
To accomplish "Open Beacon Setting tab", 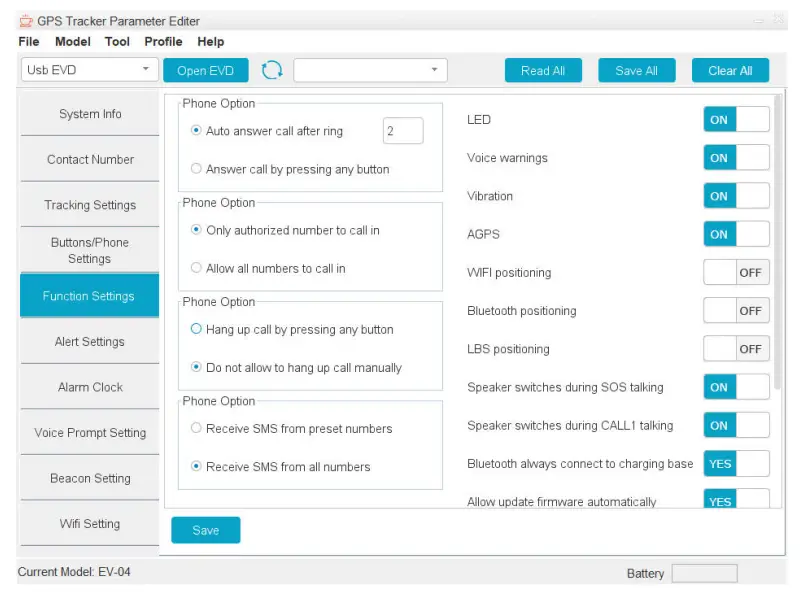I will [90, 478].
